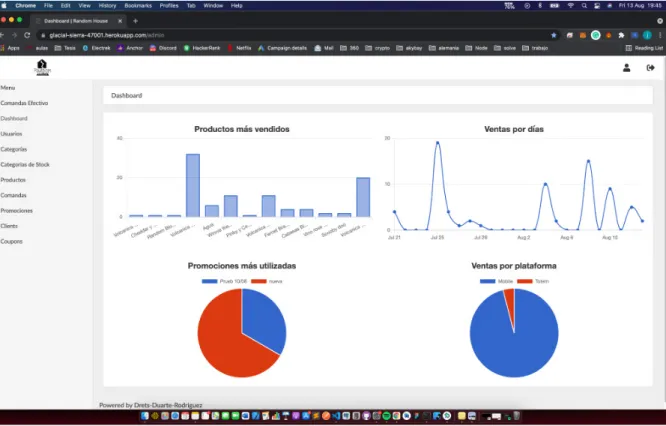Open the Bookmarks menu
The width and height of the screenshot is (666, 426).
[x=138, y=6]
